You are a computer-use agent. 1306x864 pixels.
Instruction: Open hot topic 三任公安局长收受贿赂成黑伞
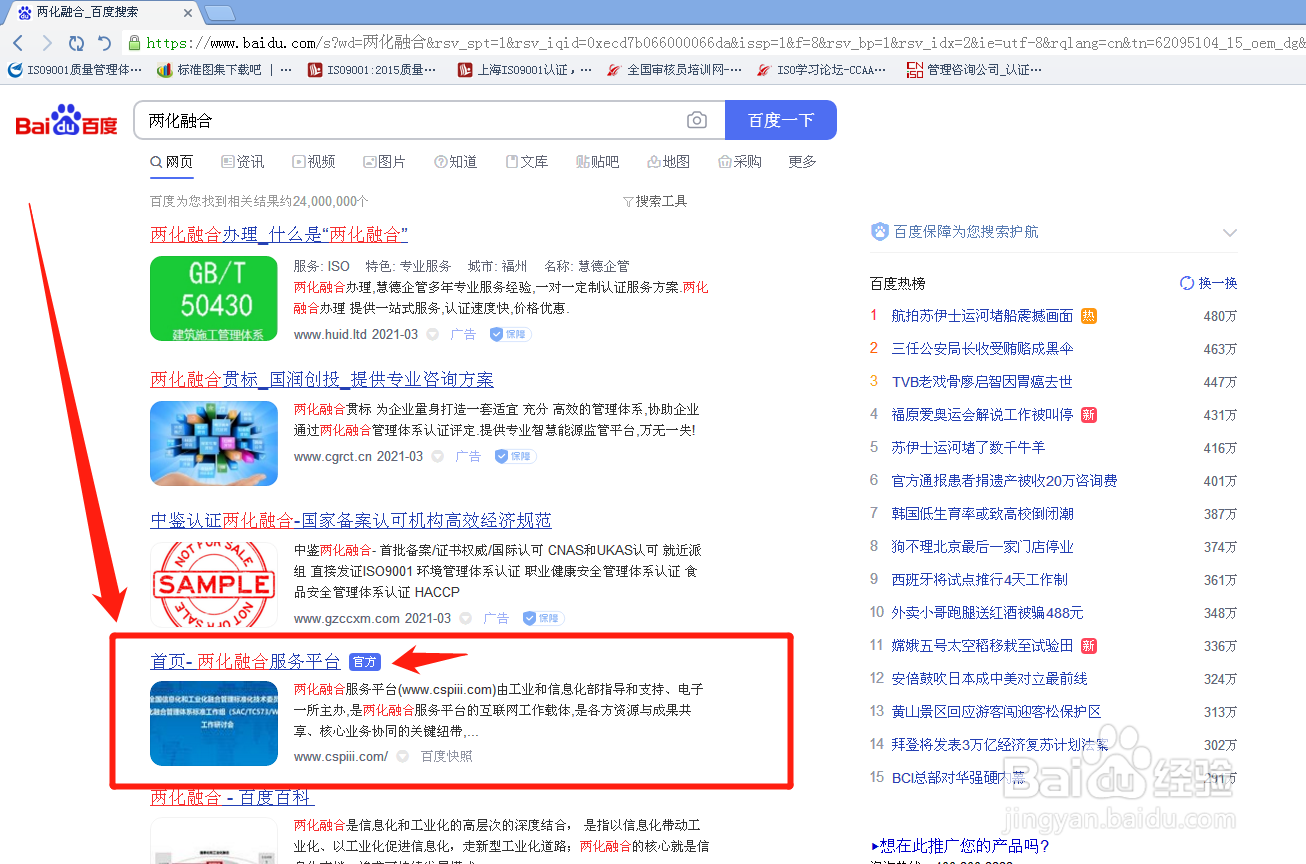click(982, 349)
